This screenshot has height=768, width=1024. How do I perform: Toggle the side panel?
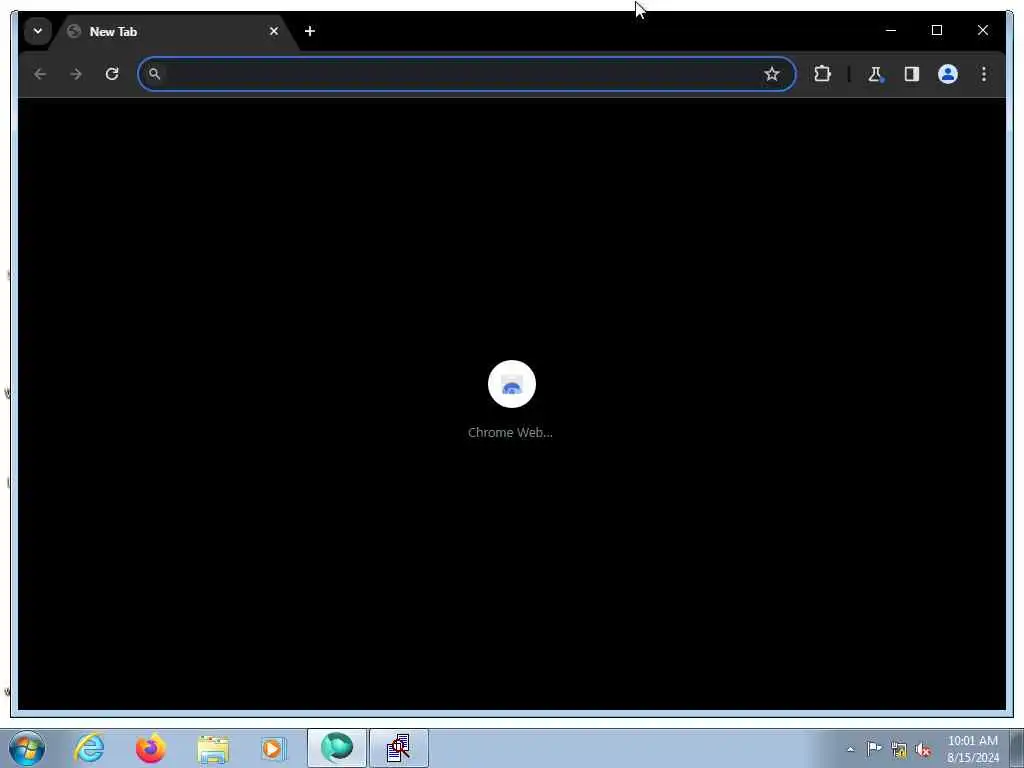point(912,74)
